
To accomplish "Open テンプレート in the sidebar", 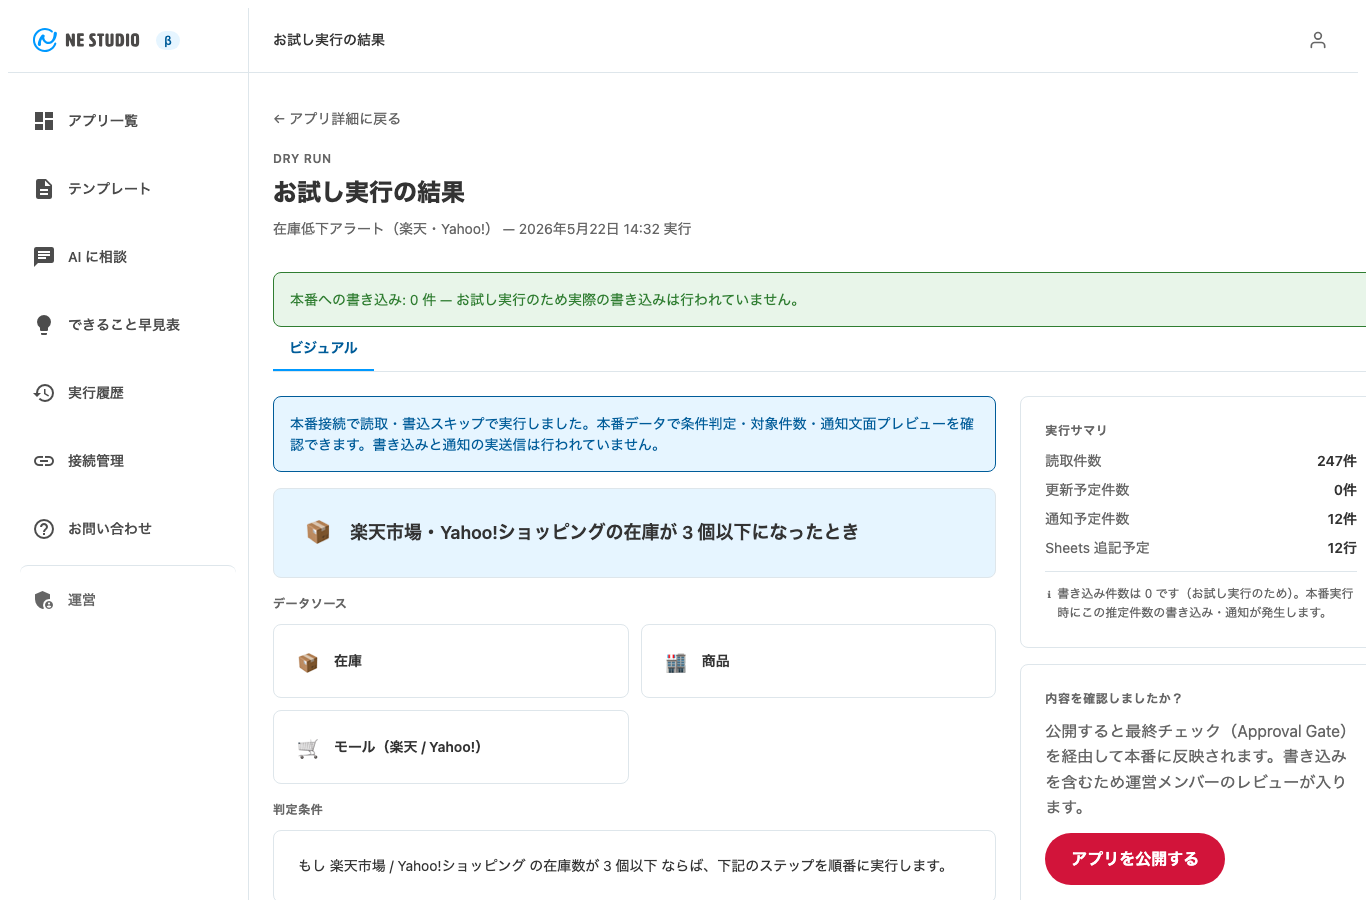I will click(128, 189).
